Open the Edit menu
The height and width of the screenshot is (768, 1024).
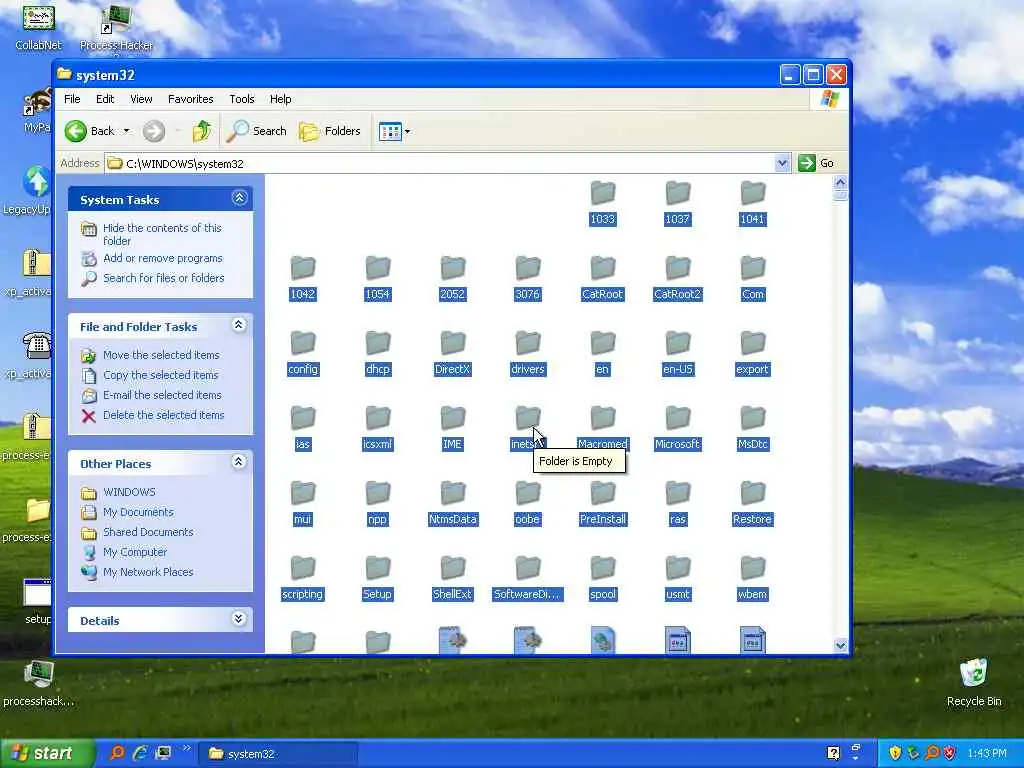pos(104,99)
